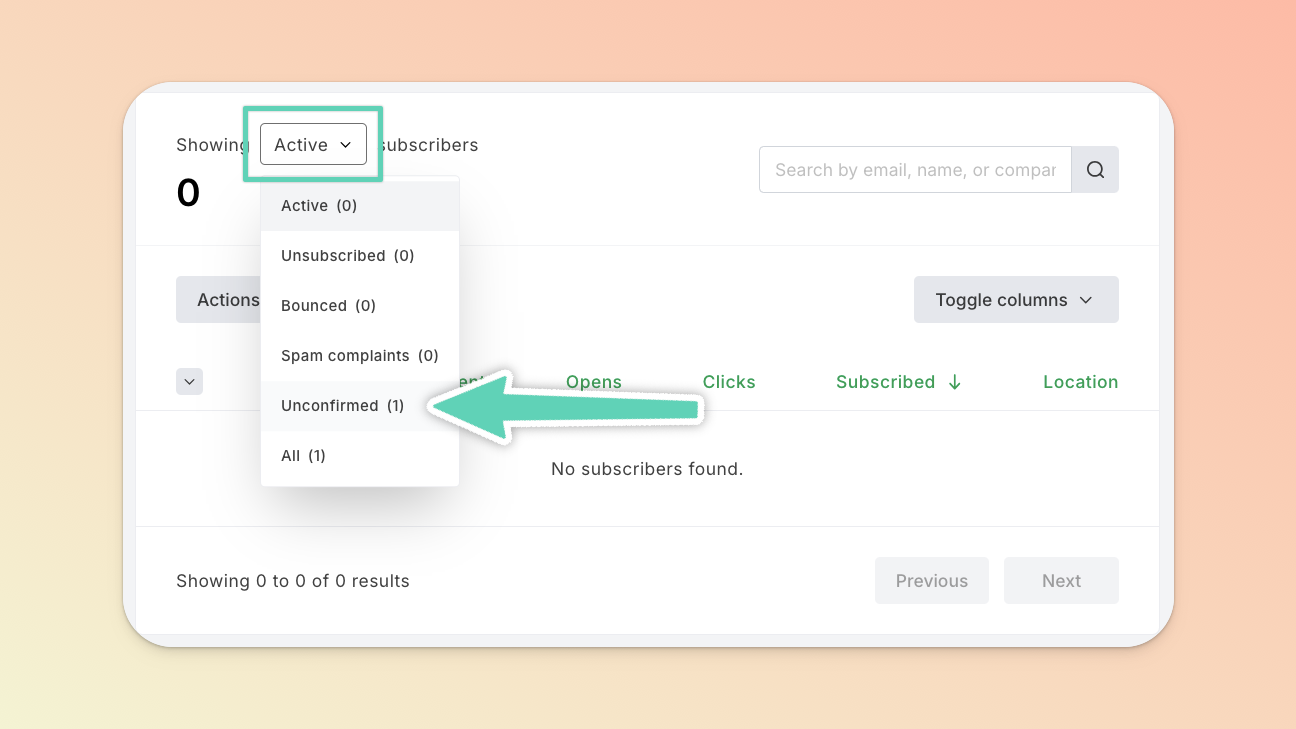Sort by the Location column header
Viewport: 1296px width, 729px height.
coord(1080,382)
